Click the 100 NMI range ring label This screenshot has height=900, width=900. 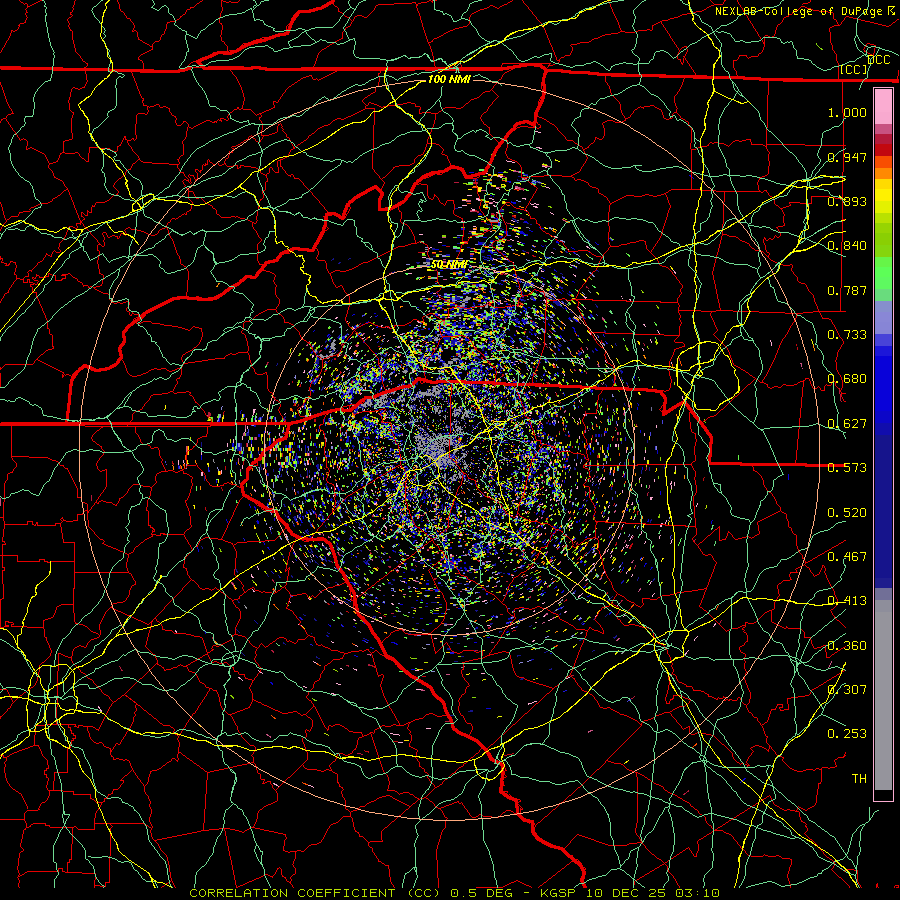point(449,79)
